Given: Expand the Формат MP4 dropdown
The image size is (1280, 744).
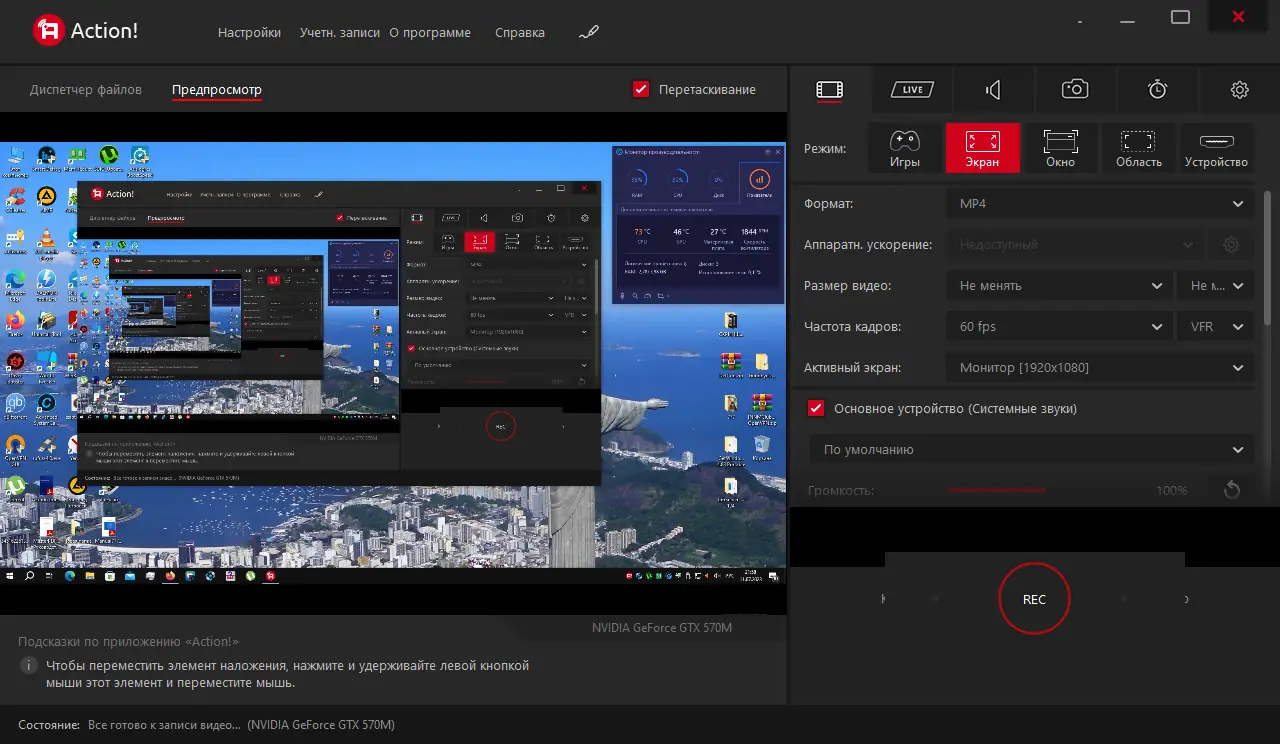Looking at the screenshot, I should coord(1099,204).
